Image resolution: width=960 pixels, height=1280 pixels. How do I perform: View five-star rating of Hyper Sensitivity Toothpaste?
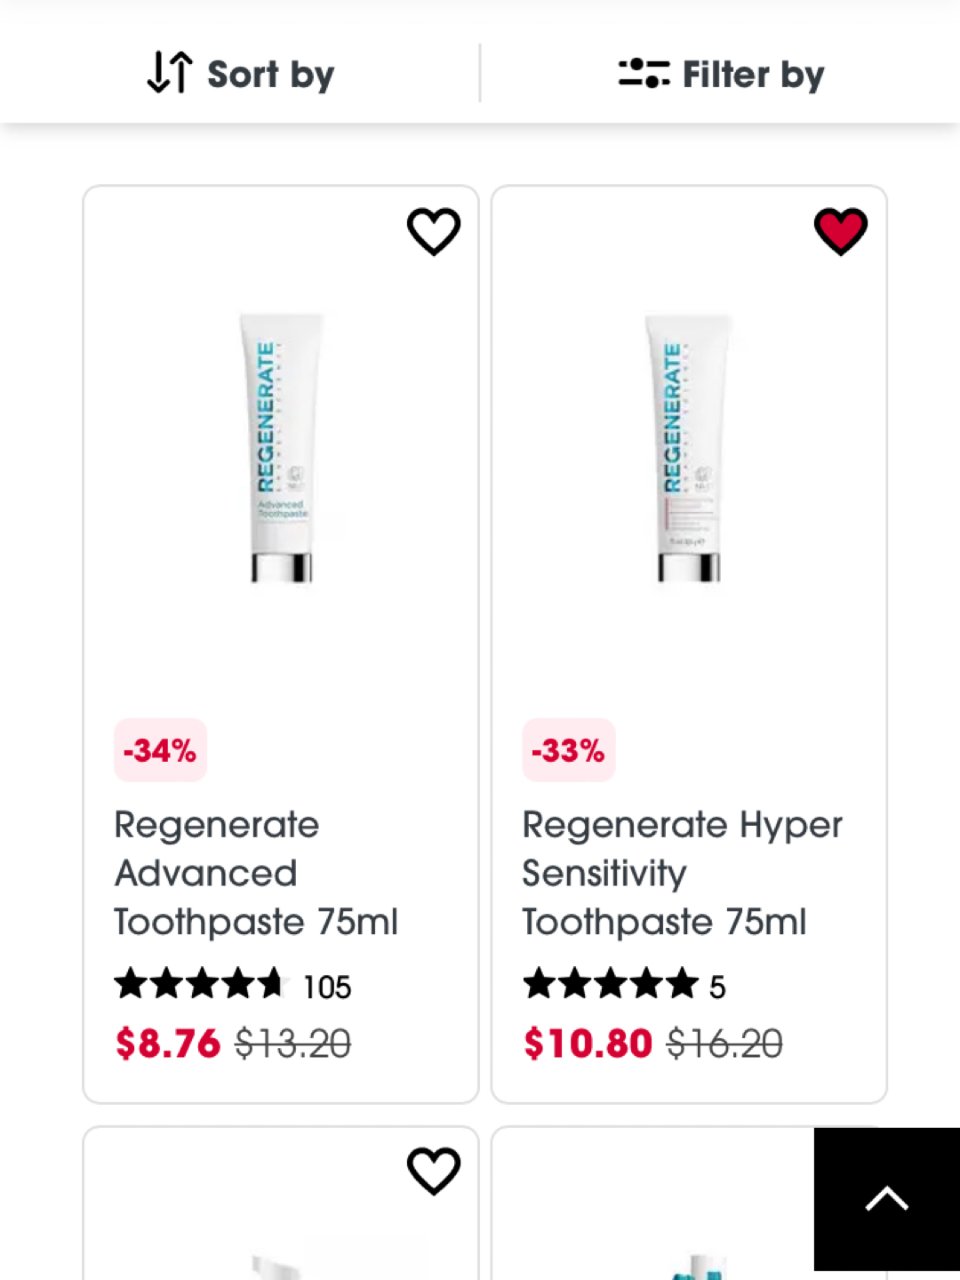pyautogui.click(x=610, y=985)
